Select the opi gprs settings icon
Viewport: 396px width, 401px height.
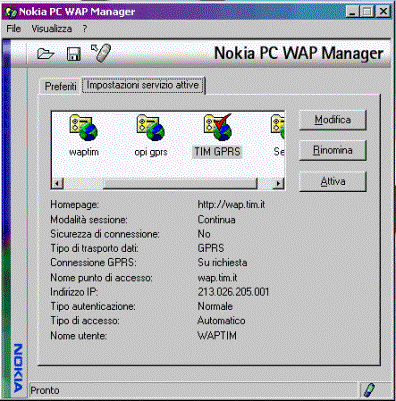pos(151,128)
